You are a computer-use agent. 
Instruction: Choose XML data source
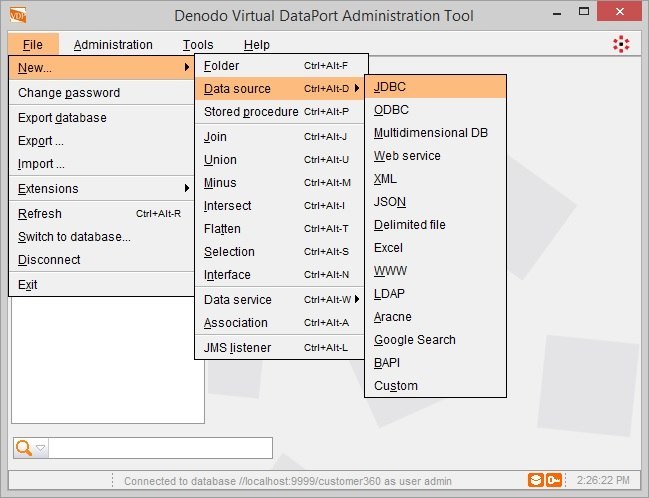click(435, 179)
